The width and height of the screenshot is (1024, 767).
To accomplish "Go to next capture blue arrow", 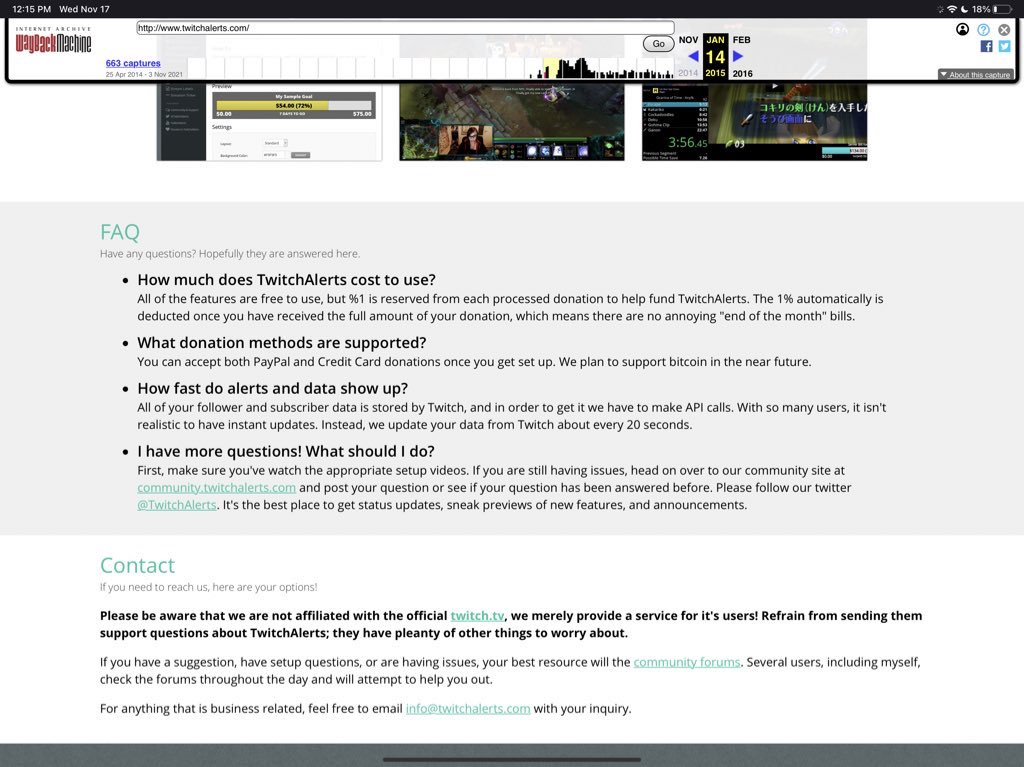I will click(x=738, y=56).
